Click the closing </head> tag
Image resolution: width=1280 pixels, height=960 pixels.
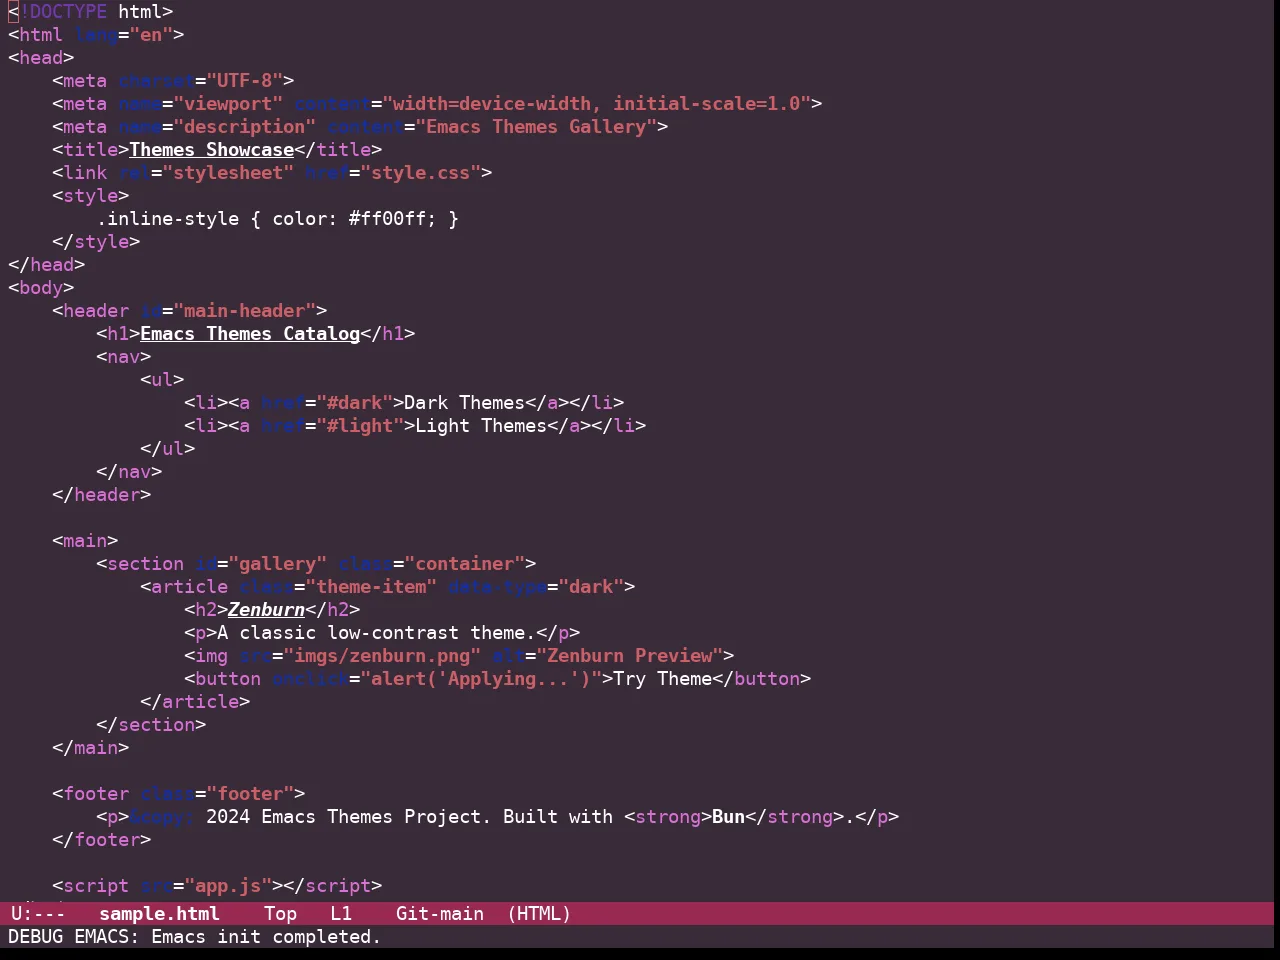[x=47, y=265]
